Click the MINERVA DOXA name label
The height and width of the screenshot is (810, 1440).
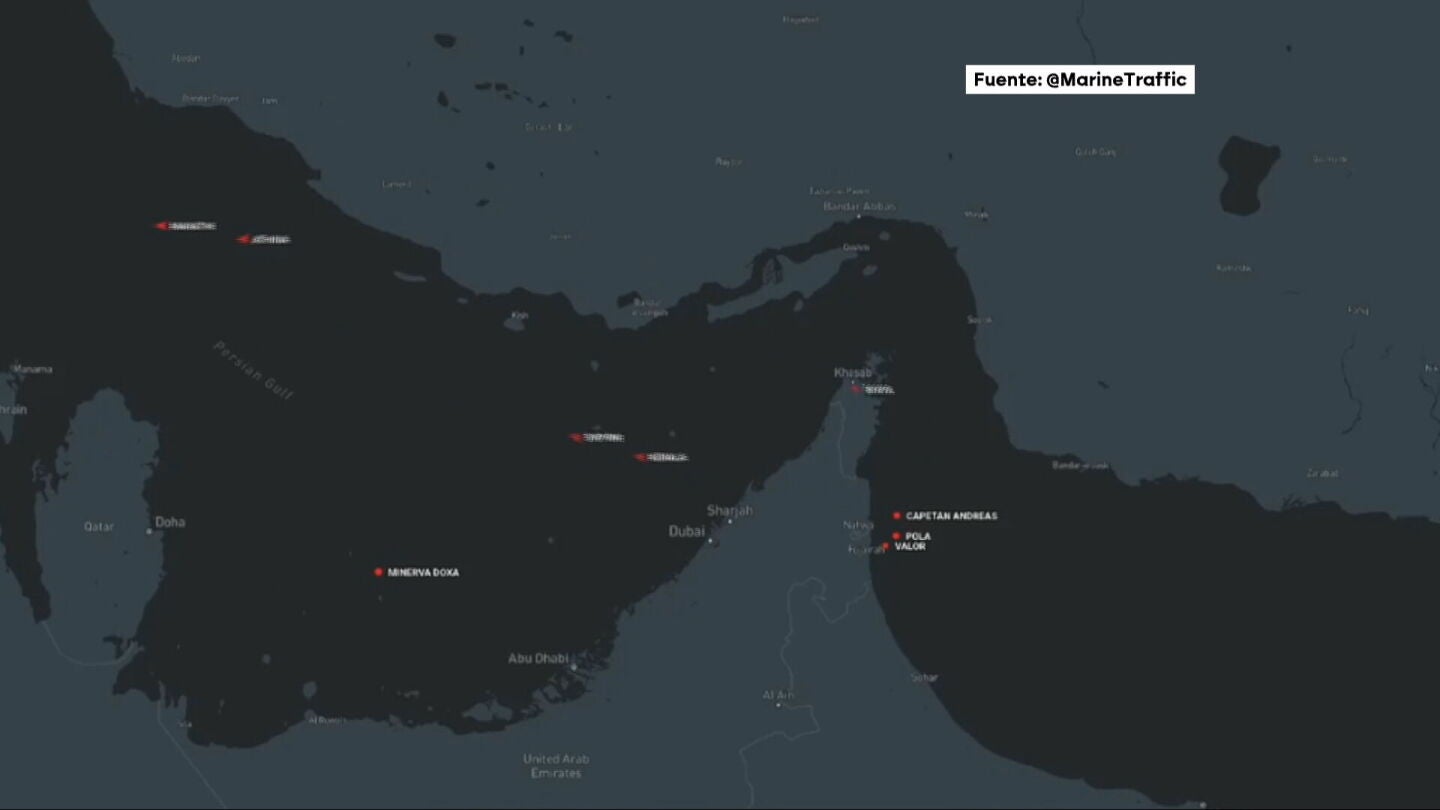point(423,573)
